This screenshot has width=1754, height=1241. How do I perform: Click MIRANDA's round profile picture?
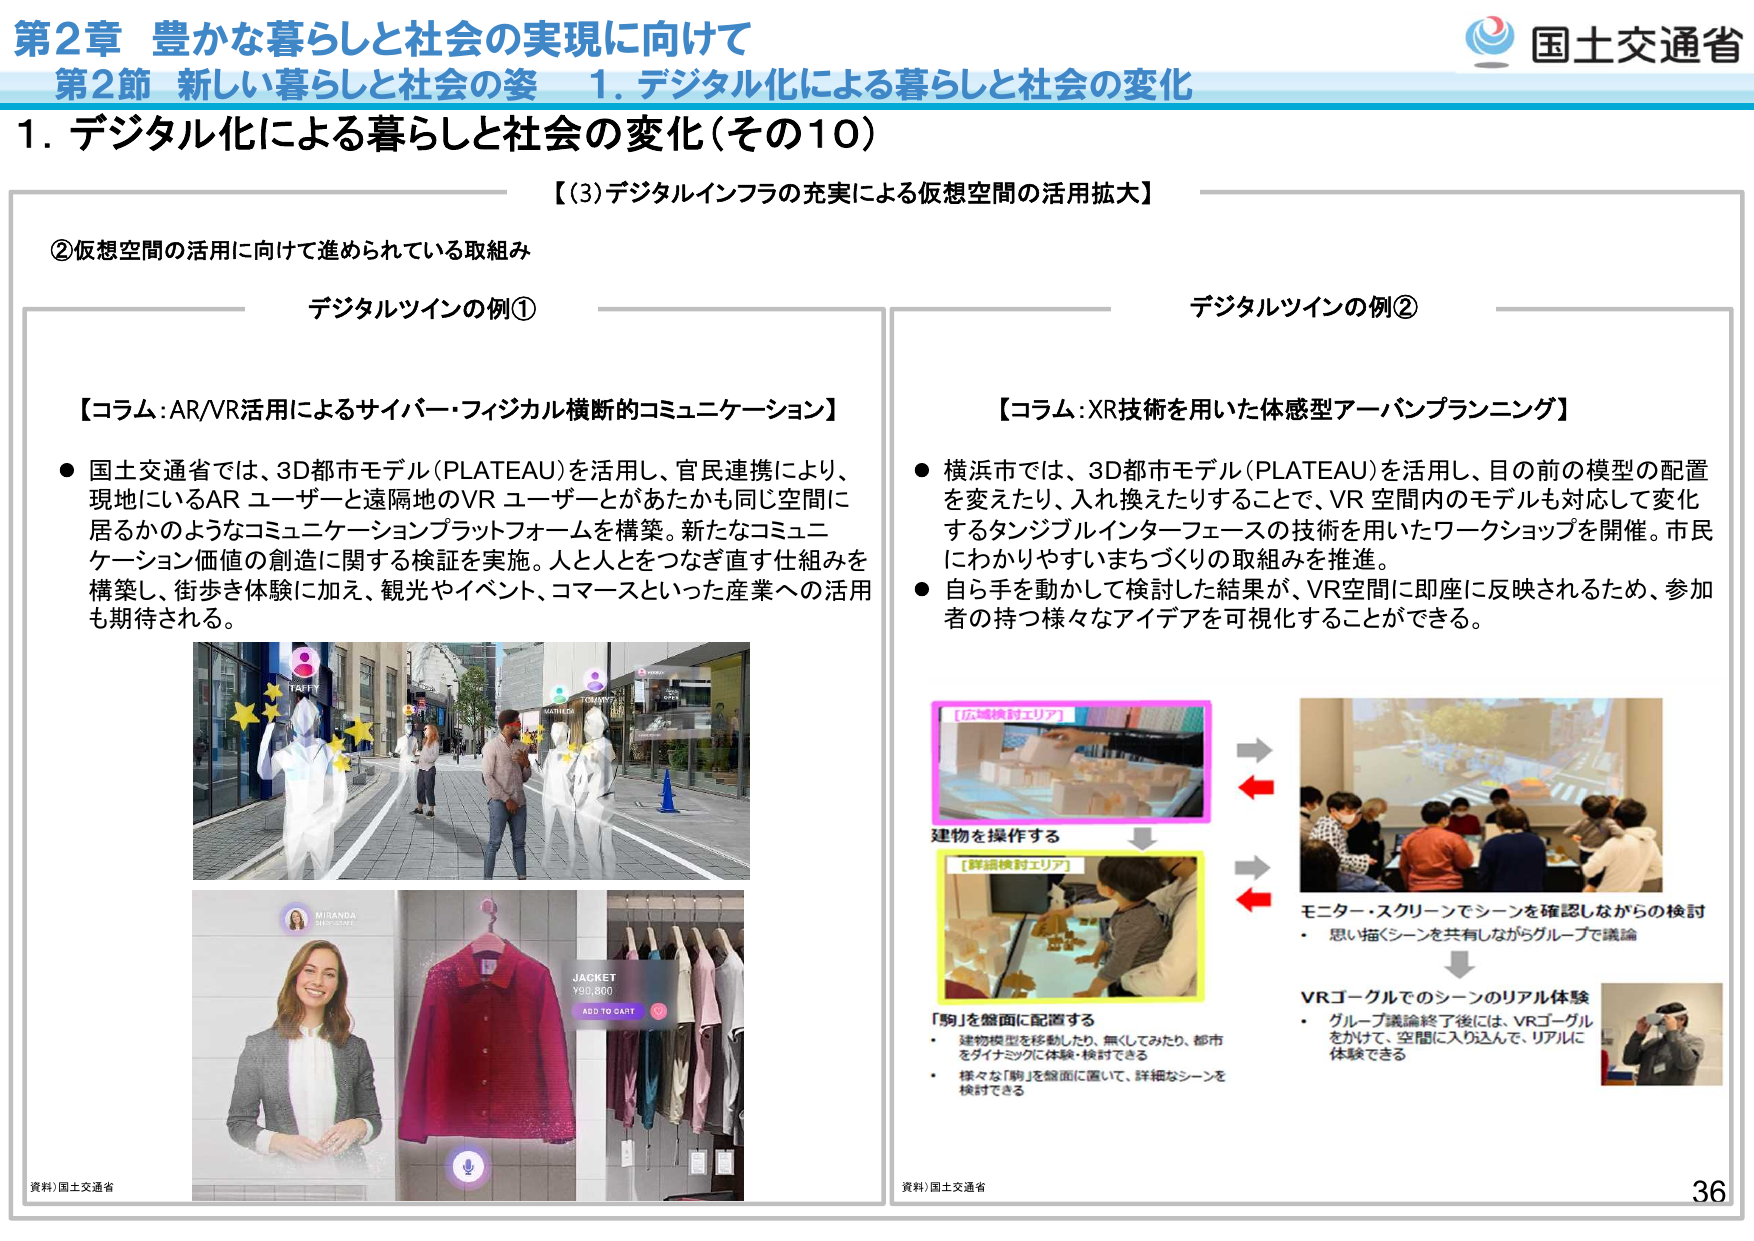point(296,919)
